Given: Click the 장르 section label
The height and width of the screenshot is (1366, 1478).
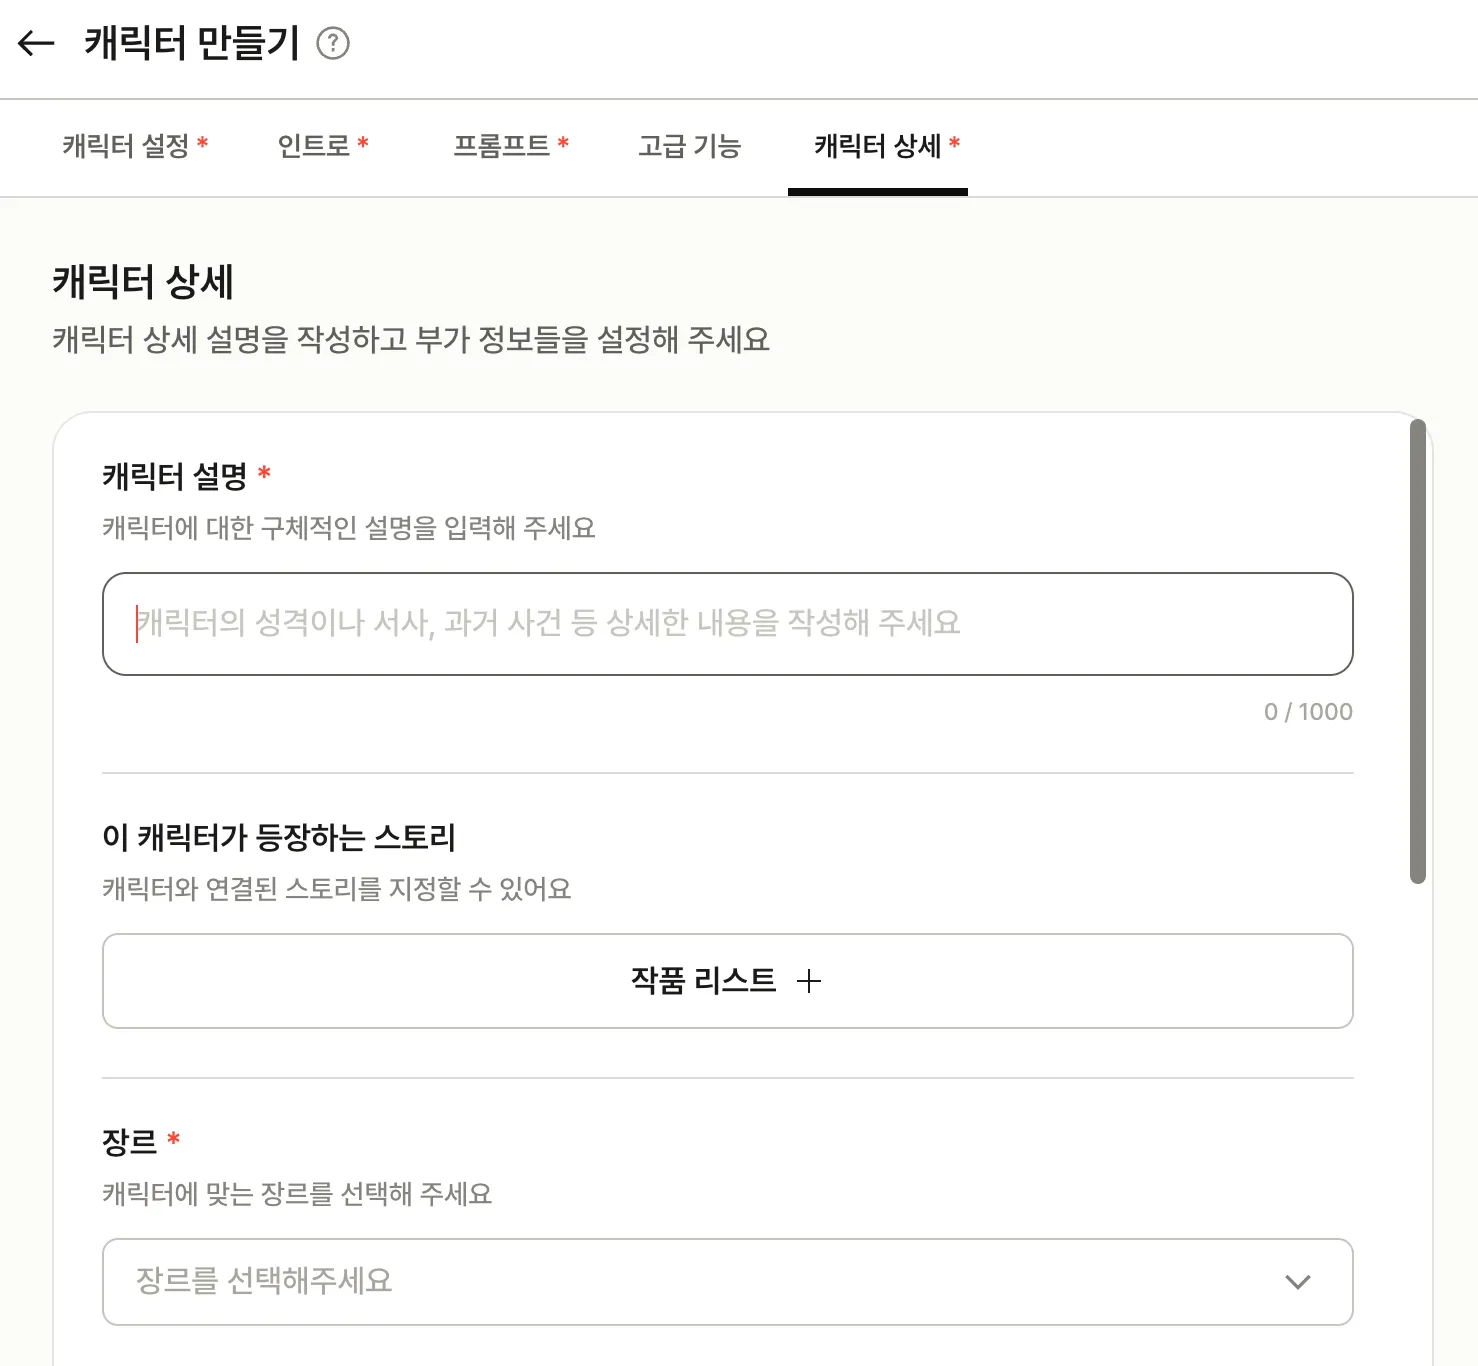Looking at the screenshot, I should [130, 1141].
